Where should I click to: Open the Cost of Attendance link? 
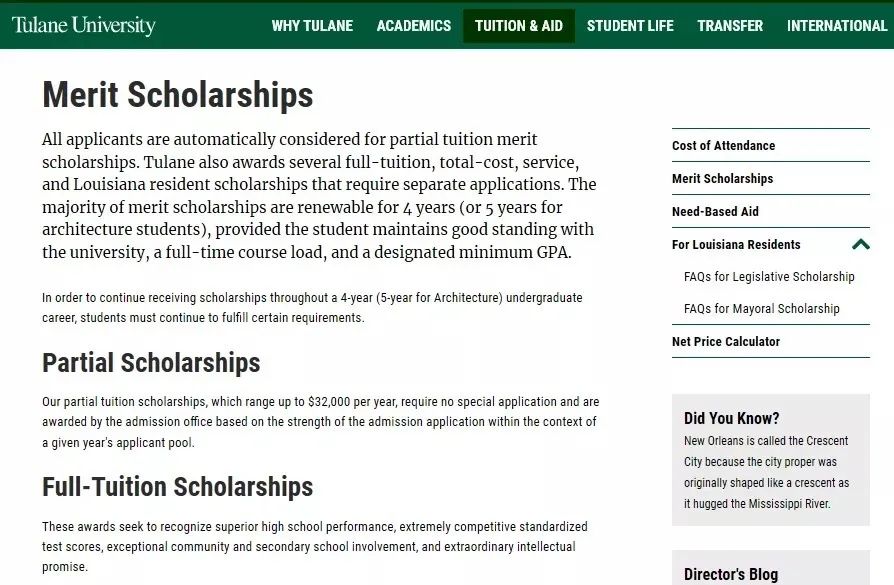[723, 145]
